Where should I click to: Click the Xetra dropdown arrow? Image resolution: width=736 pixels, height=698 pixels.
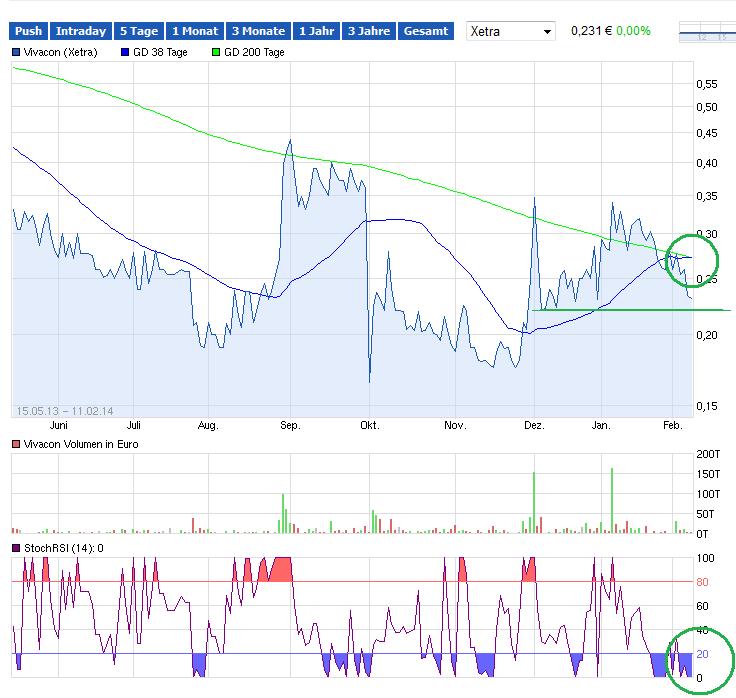(x=547, y=32)
